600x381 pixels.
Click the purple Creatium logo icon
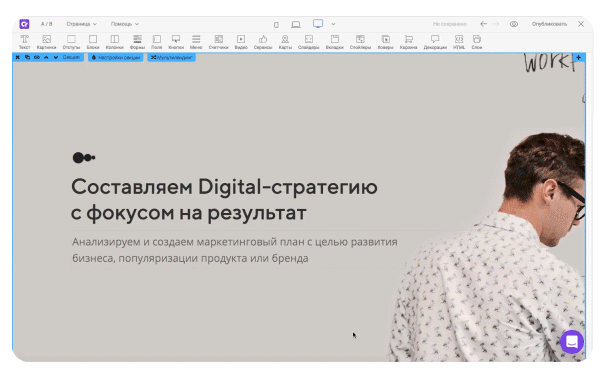(x=24, y=24)
